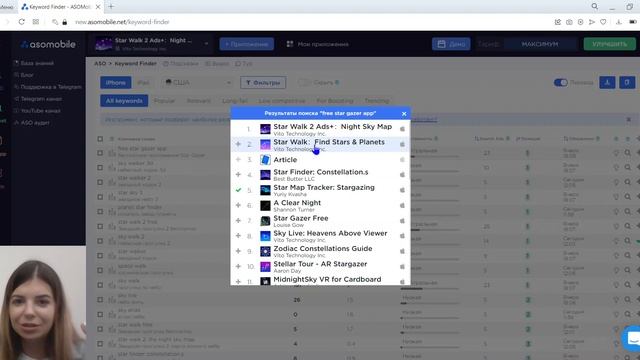This screenshot has width=640, height=360.
Task: Select Sky Live: Heavens Above Viewer result
Action: (330, 233)
